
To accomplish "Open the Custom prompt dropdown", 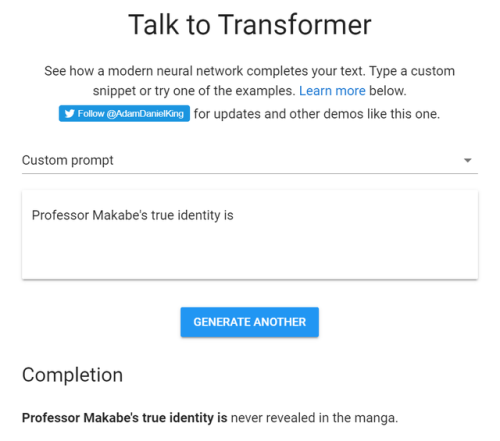I will coord(250,160).
